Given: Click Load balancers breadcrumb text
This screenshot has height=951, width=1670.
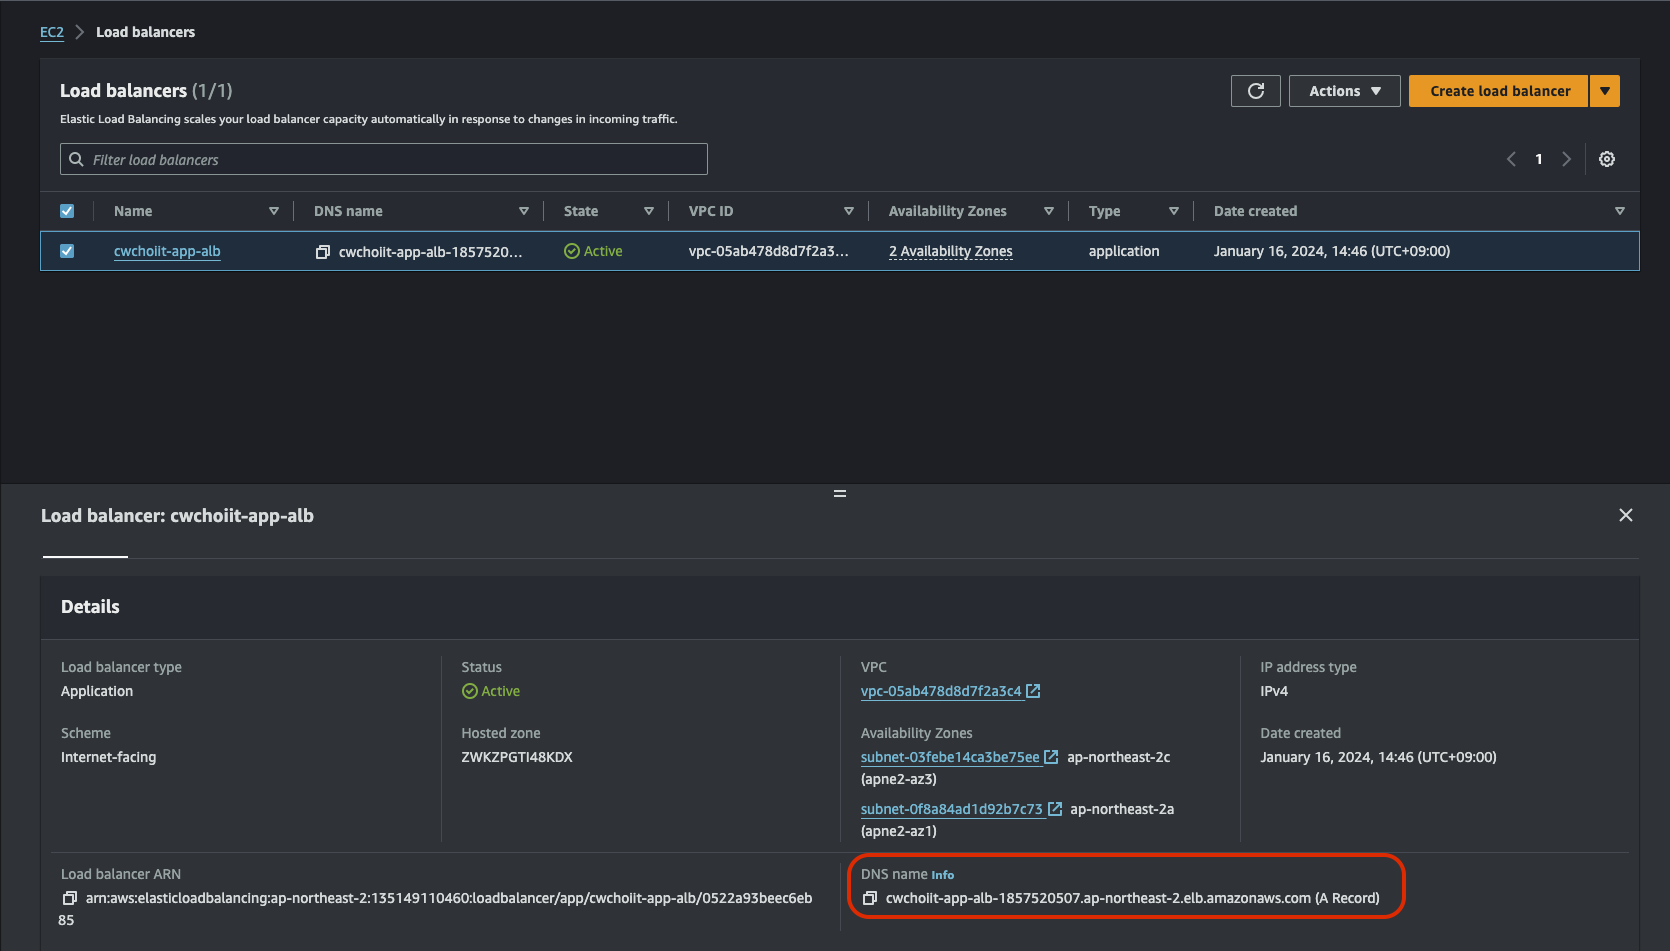Looking at the screenshot, I should pyautogui.click(x=146, y=32).
